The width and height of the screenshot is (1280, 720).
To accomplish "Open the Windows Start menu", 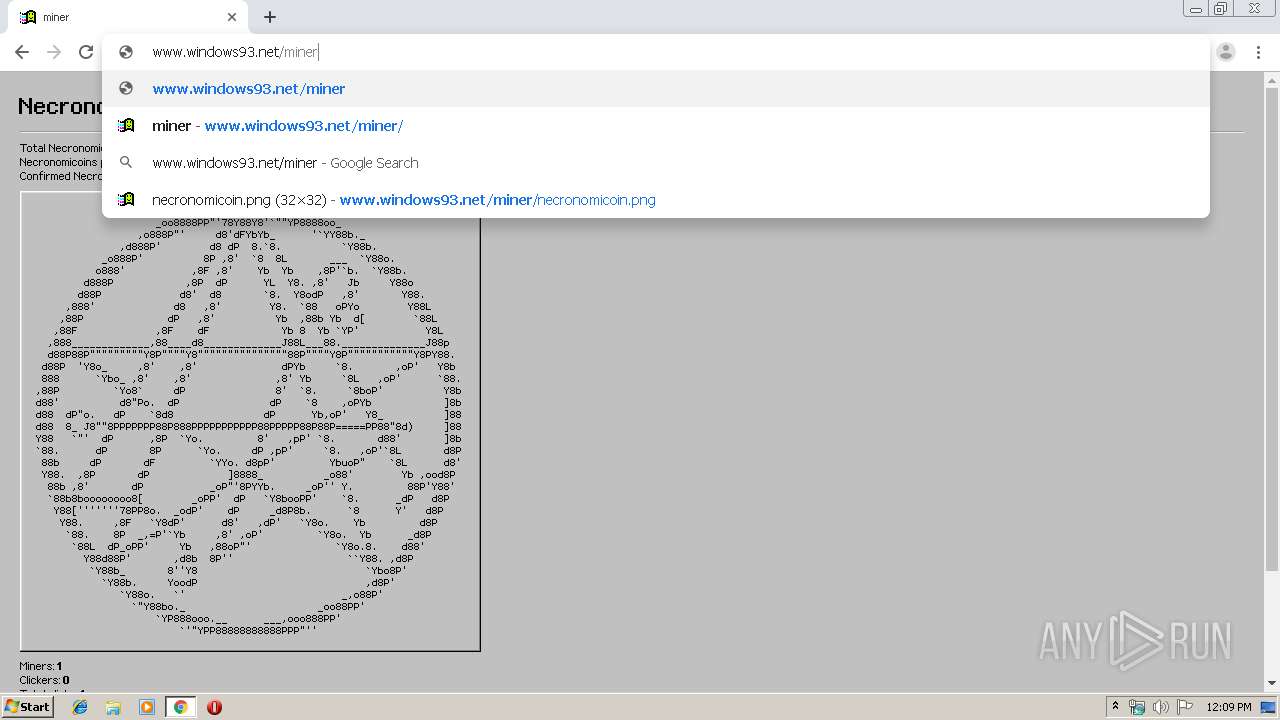I will click(27, 706).
